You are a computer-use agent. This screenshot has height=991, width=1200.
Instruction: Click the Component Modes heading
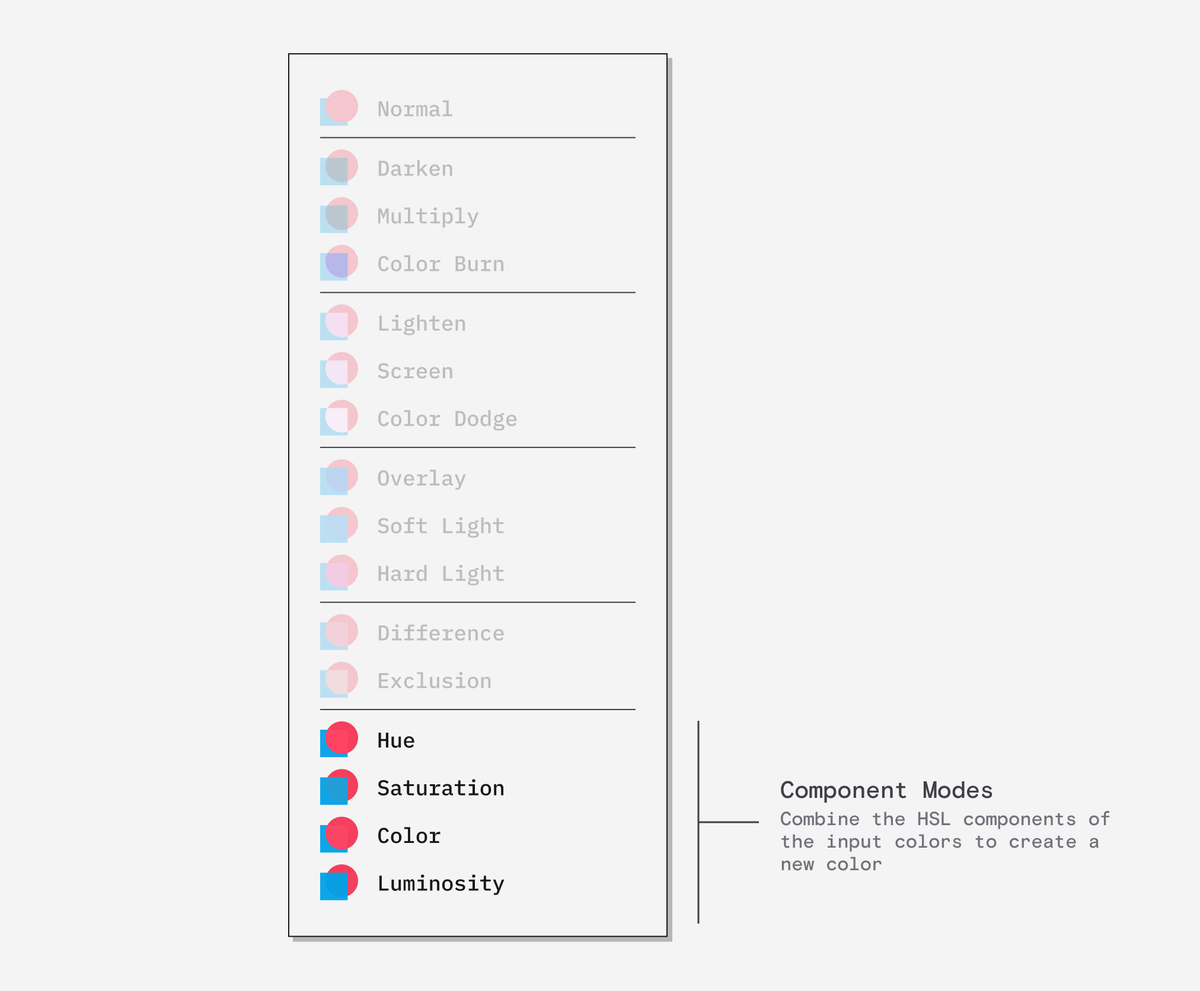[x=886, y=791]
